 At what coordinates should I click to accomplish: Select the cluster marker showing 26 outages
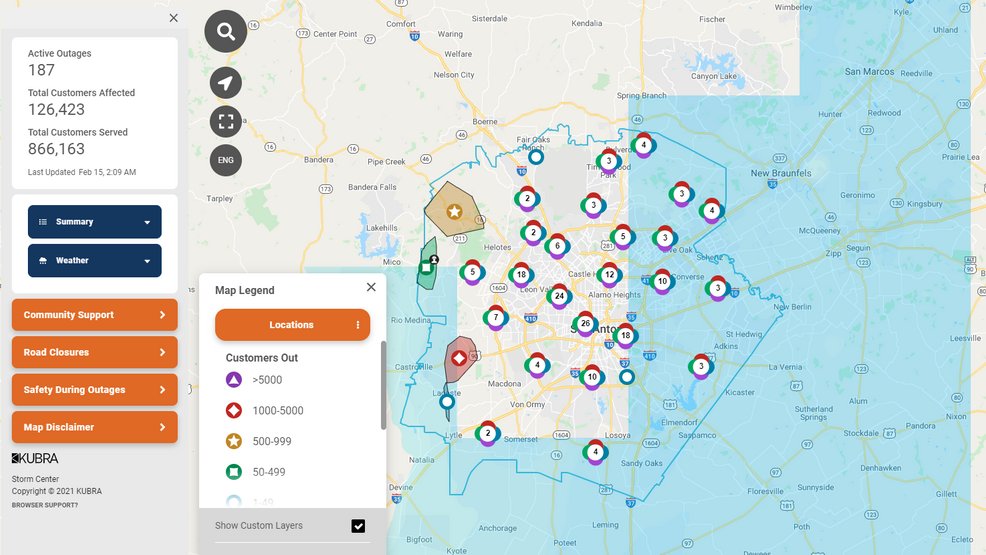coord(585,323)
